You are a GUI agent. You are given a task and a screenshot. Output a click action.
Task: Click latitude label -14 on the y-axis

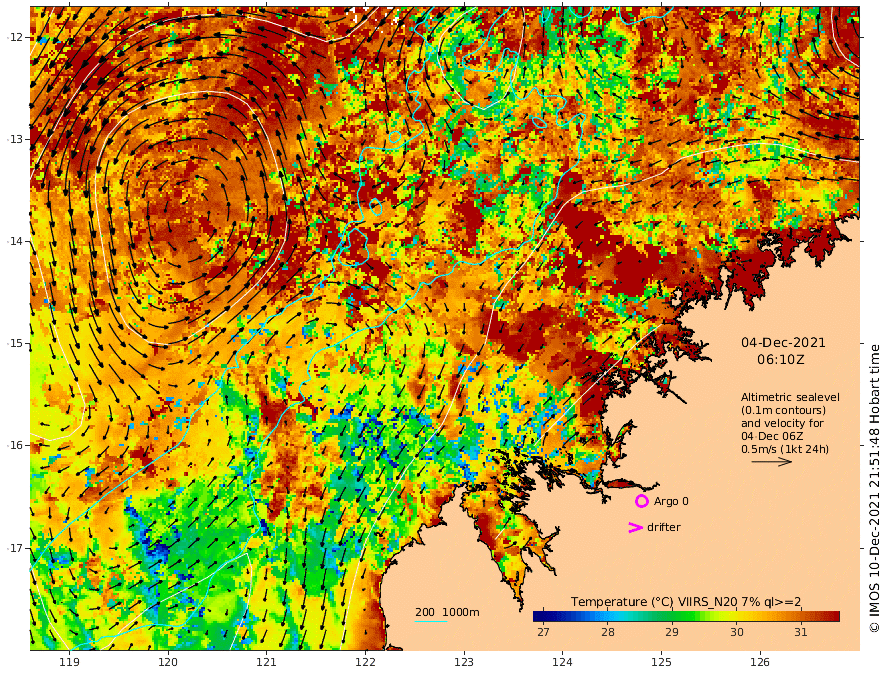[x=15, y=241]
